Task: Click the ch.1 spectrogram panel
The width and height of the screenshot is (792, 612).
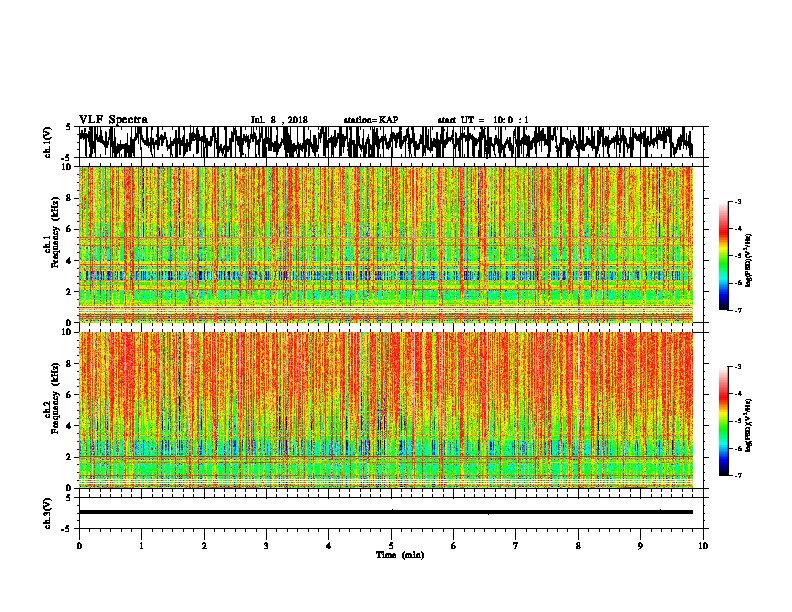Action: click(x=386, y=244)
